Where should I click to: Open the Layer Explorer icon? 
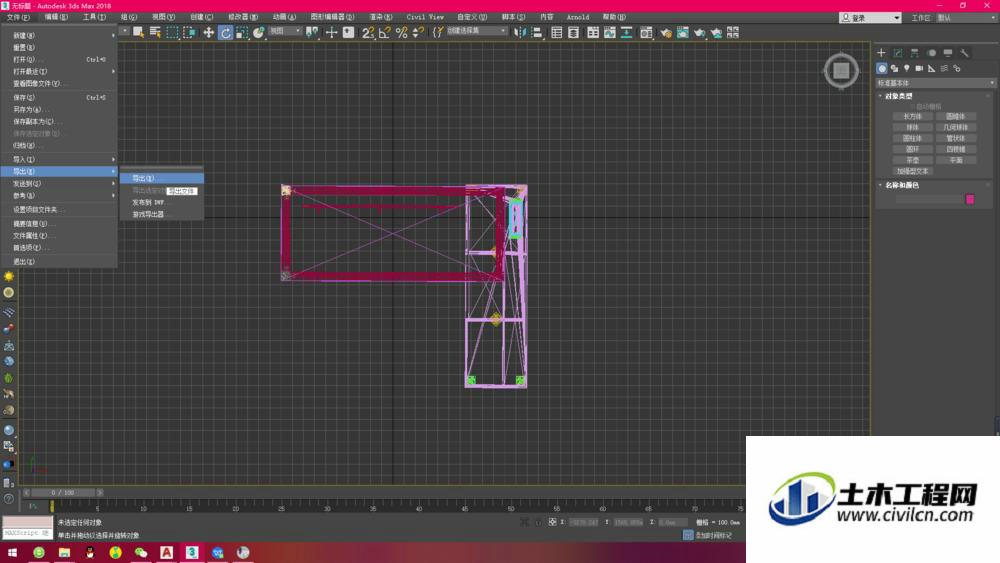(x=573, y=33)
